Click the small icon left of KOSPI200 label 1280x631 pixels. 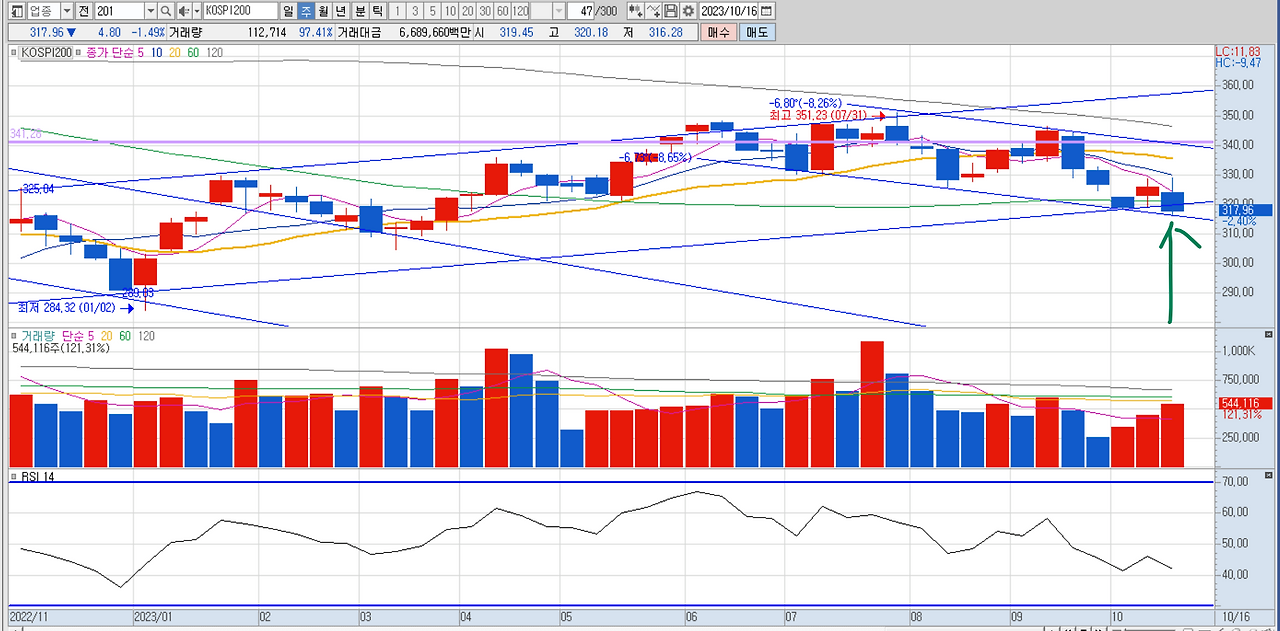coord(13,52)
